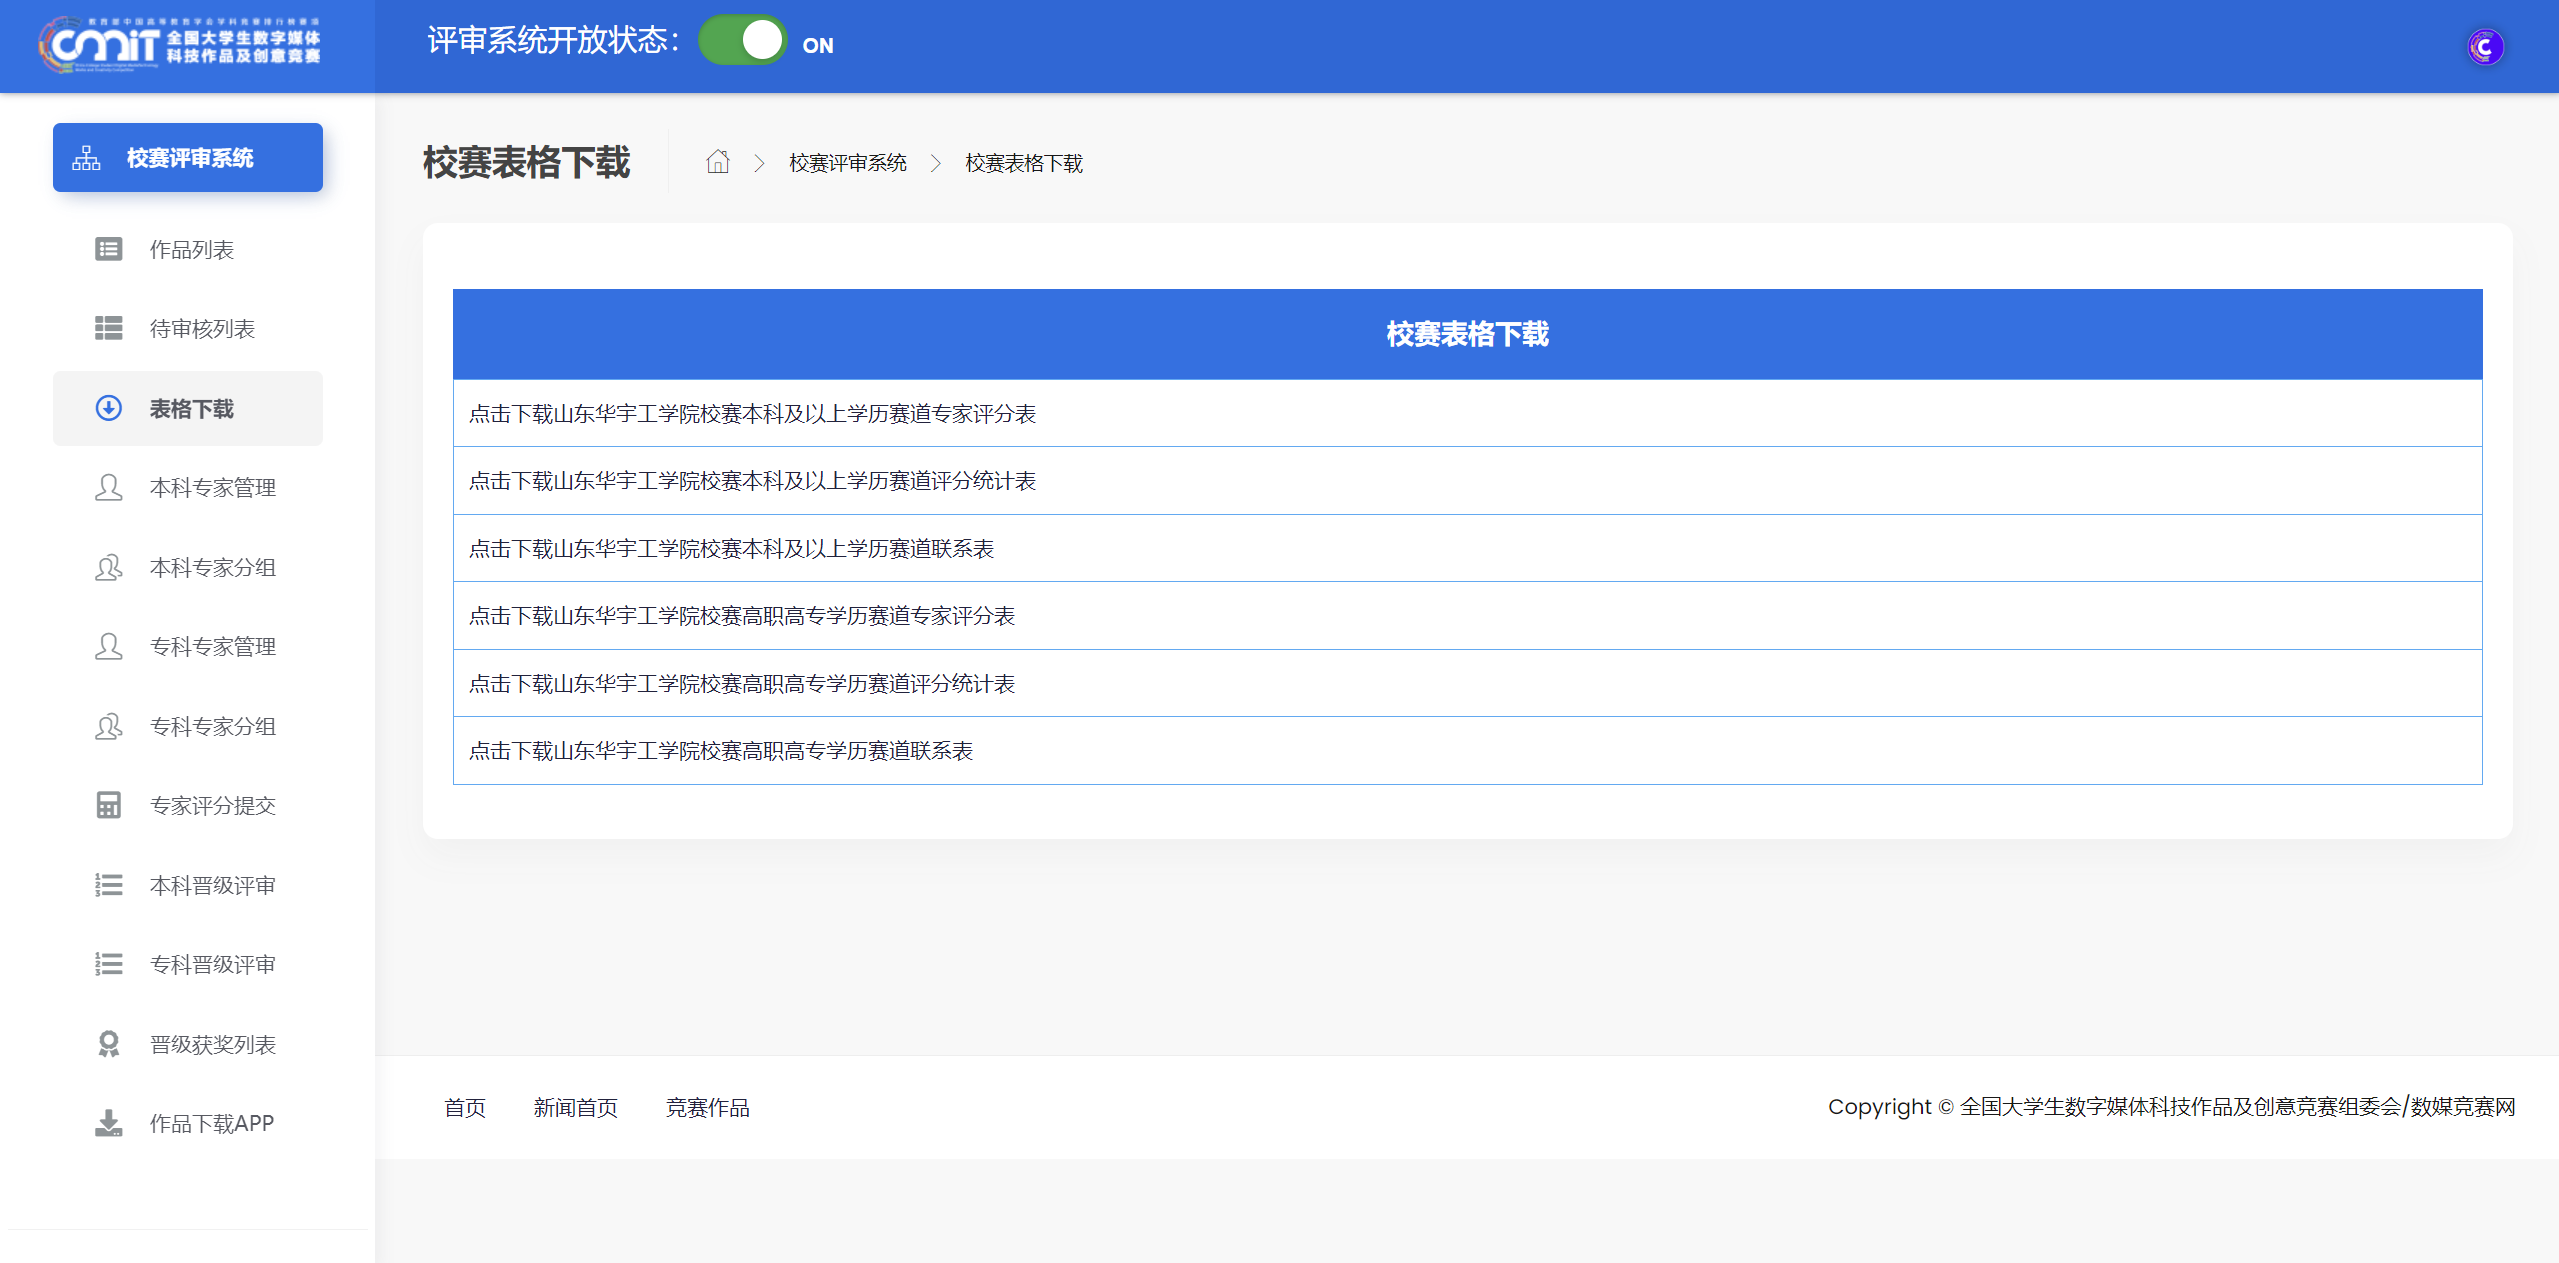Click the ON label beside the switch
The height and width of the screenshot is (1263, 2559).
(818, 45)
